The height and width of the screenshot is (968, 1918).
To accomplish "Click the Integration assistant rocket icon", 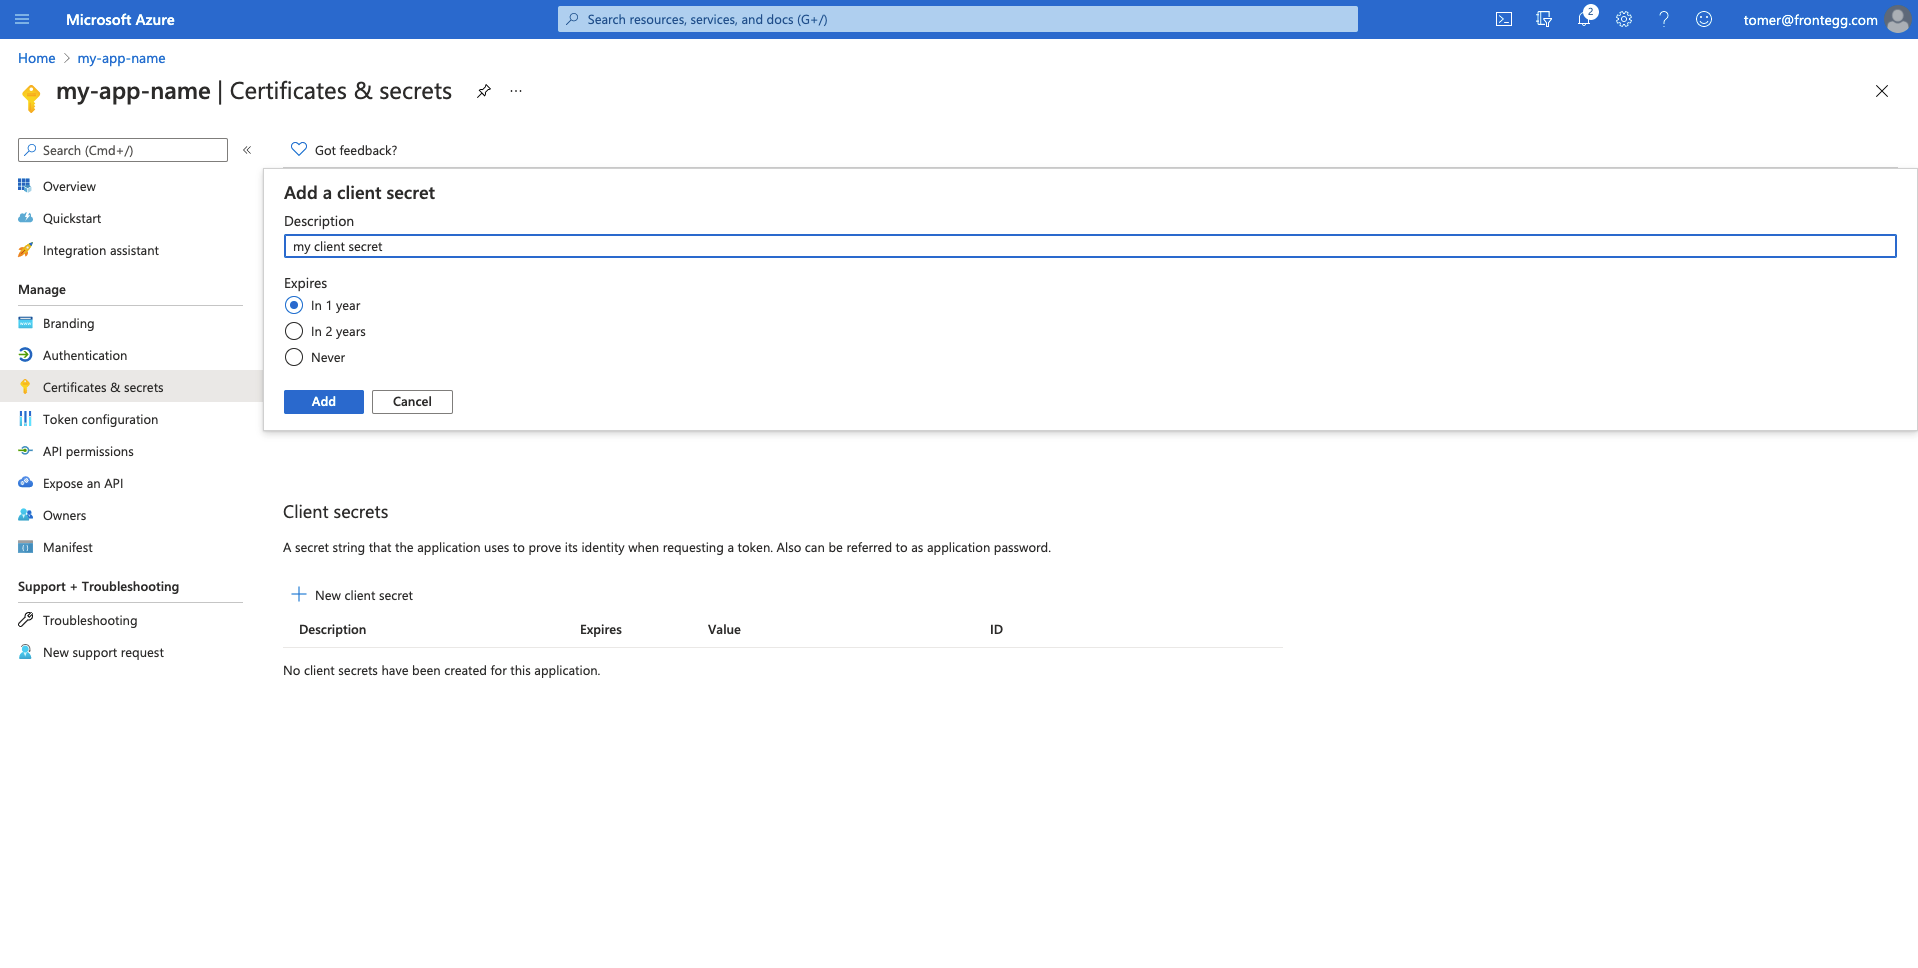I will click(x=25, y=250).
